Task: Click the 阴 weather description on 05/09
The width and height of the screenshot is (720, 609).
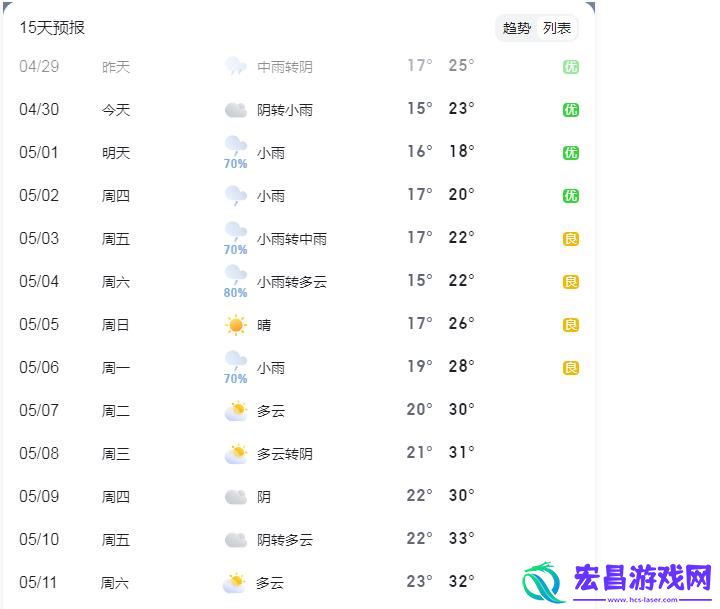Action: (264, 497)
